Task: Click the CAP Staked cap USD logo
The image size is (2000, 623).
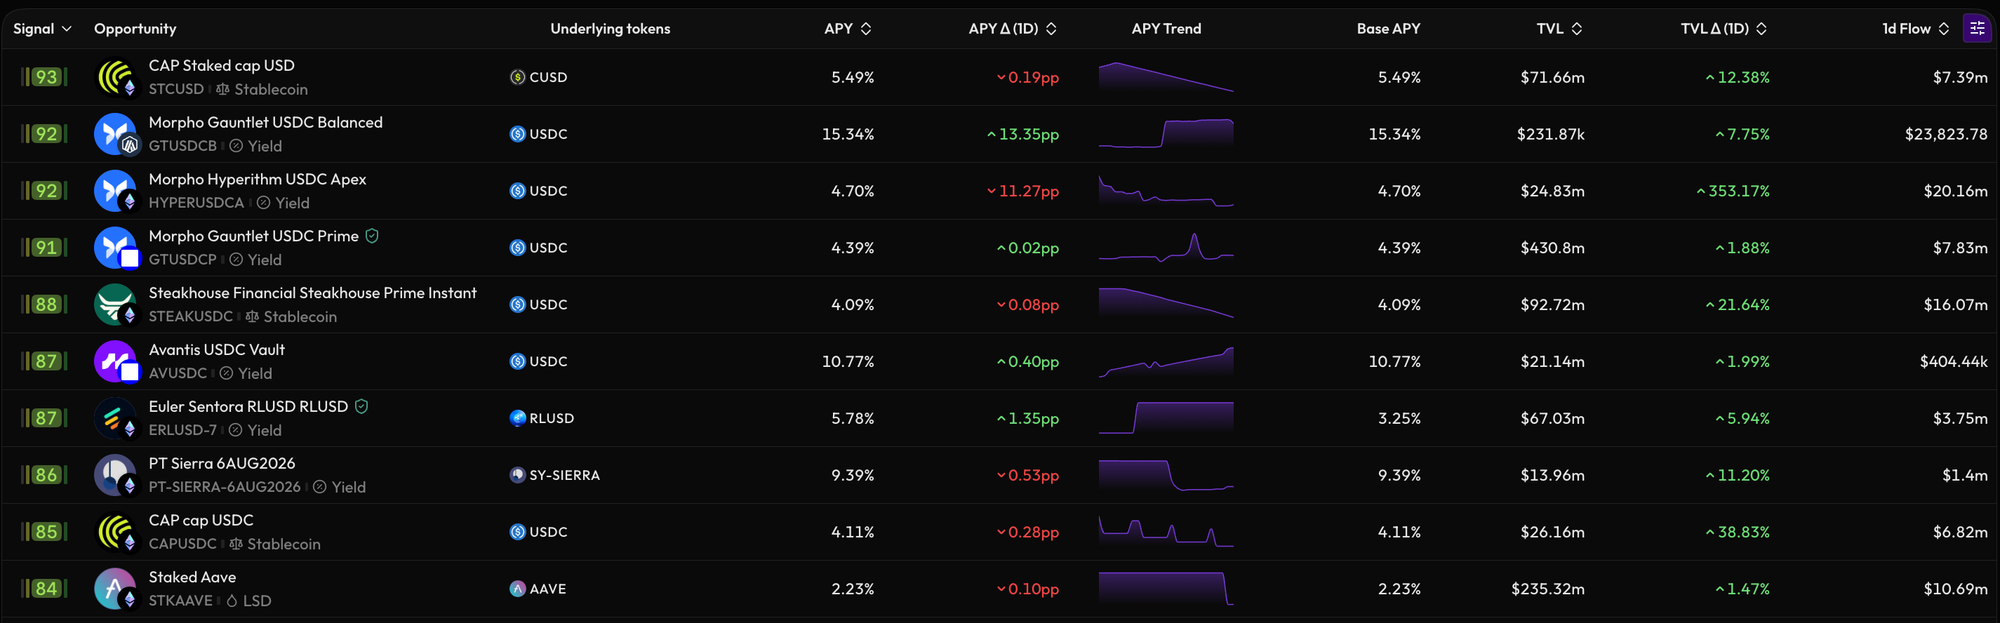Action: point(116,77)
